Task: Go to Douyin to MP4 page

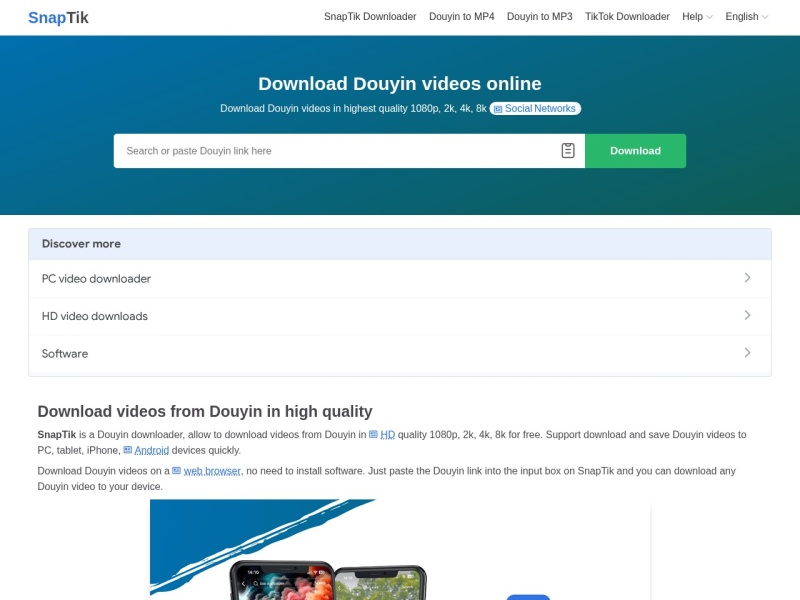Action: 461,16
